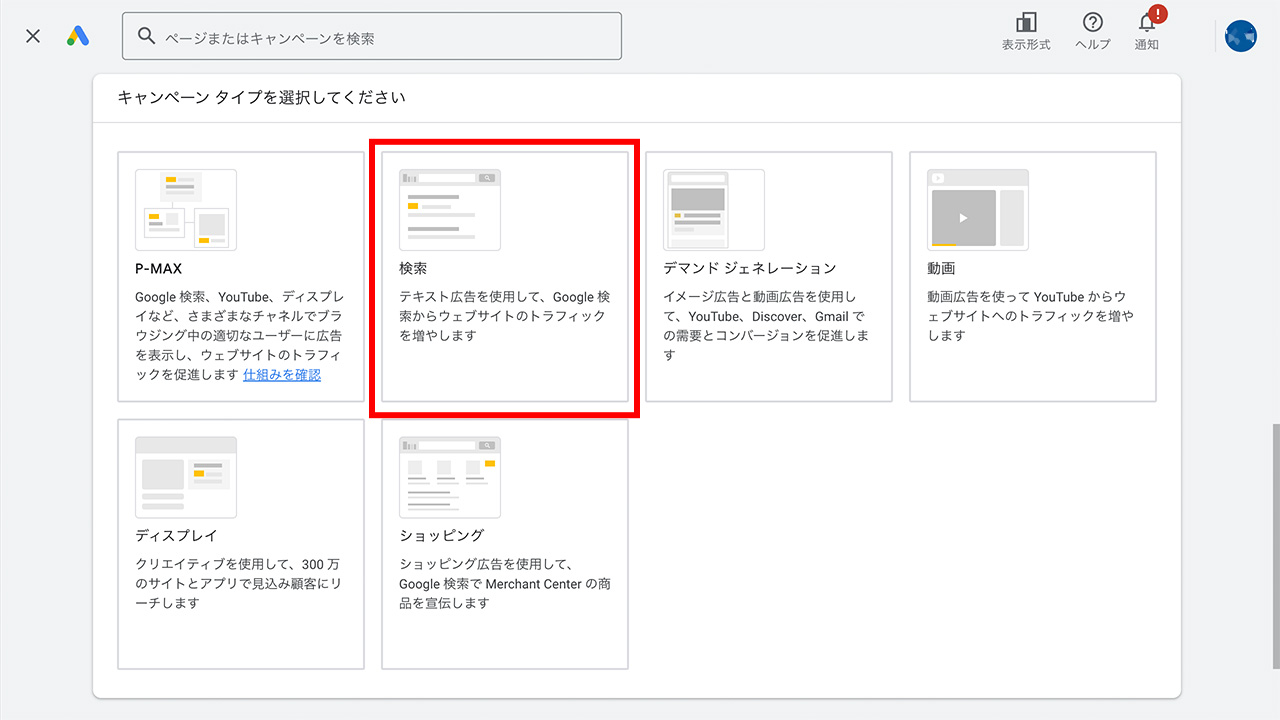View notifications via the 通知 bell icon
The image size is (1280, 720).
[x=1146, y=25]
